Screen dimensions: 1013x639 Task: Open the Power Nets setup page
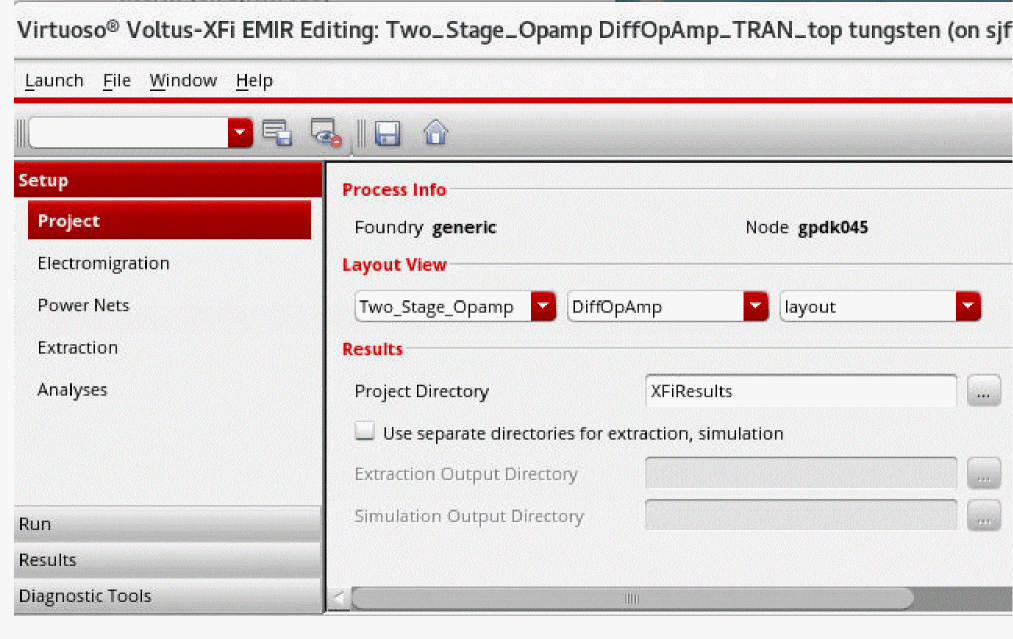coord(83,305)
